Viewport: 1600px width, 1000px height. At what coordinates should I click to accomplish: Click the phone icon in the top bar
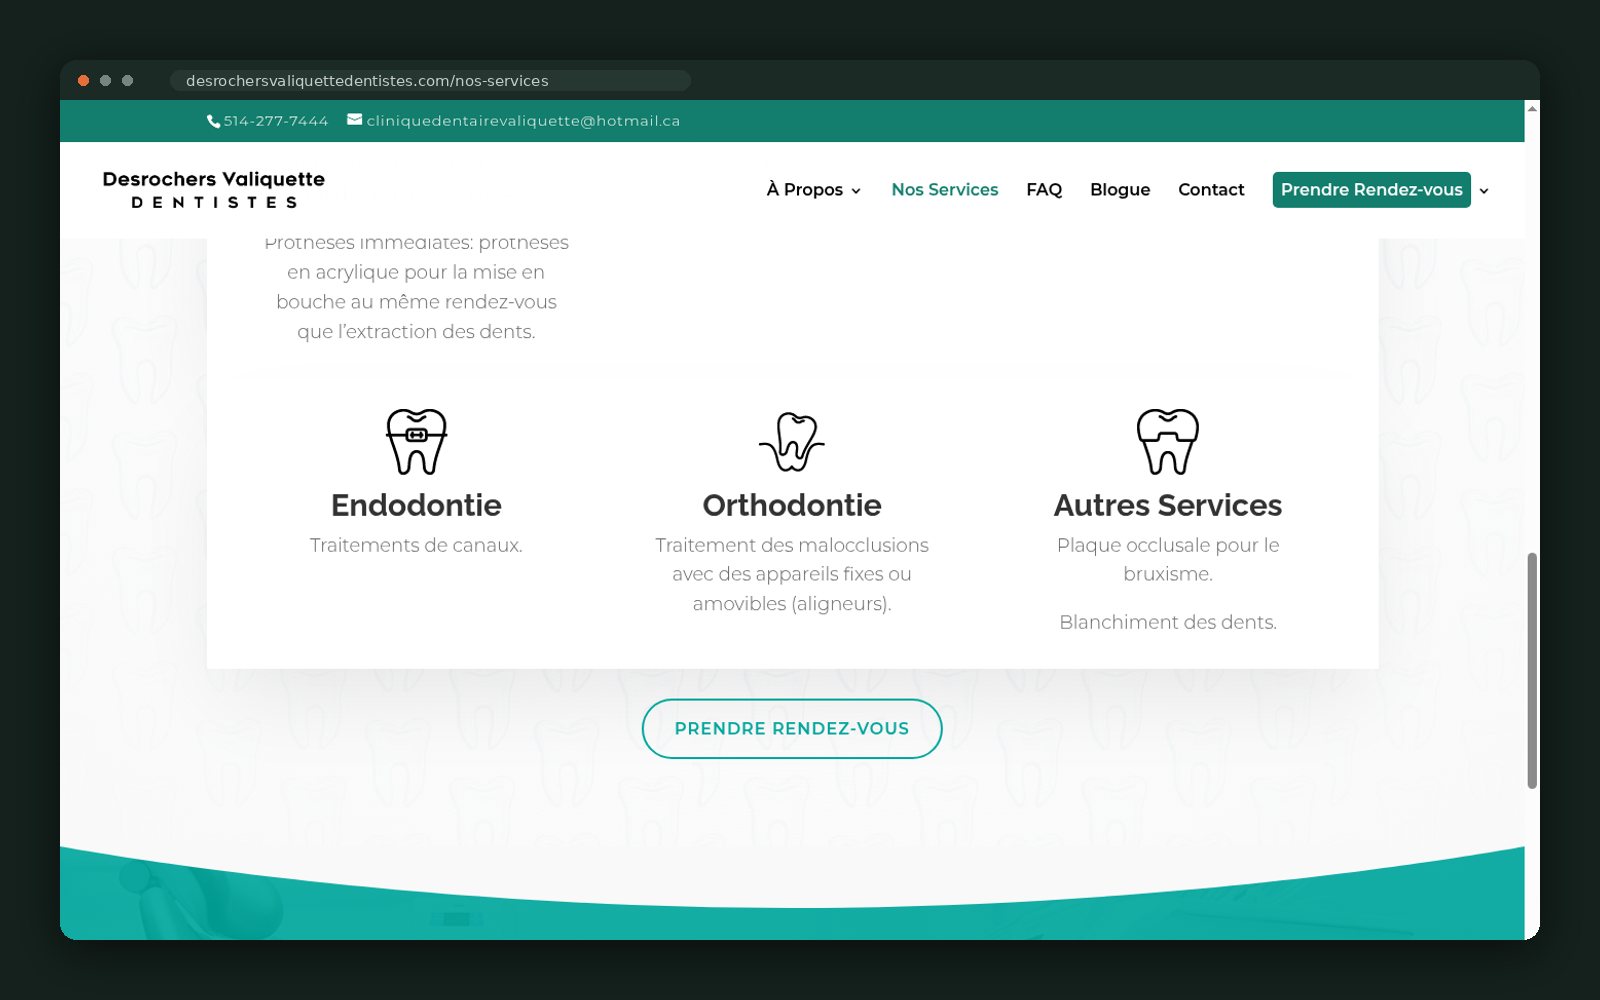(213, 121)
